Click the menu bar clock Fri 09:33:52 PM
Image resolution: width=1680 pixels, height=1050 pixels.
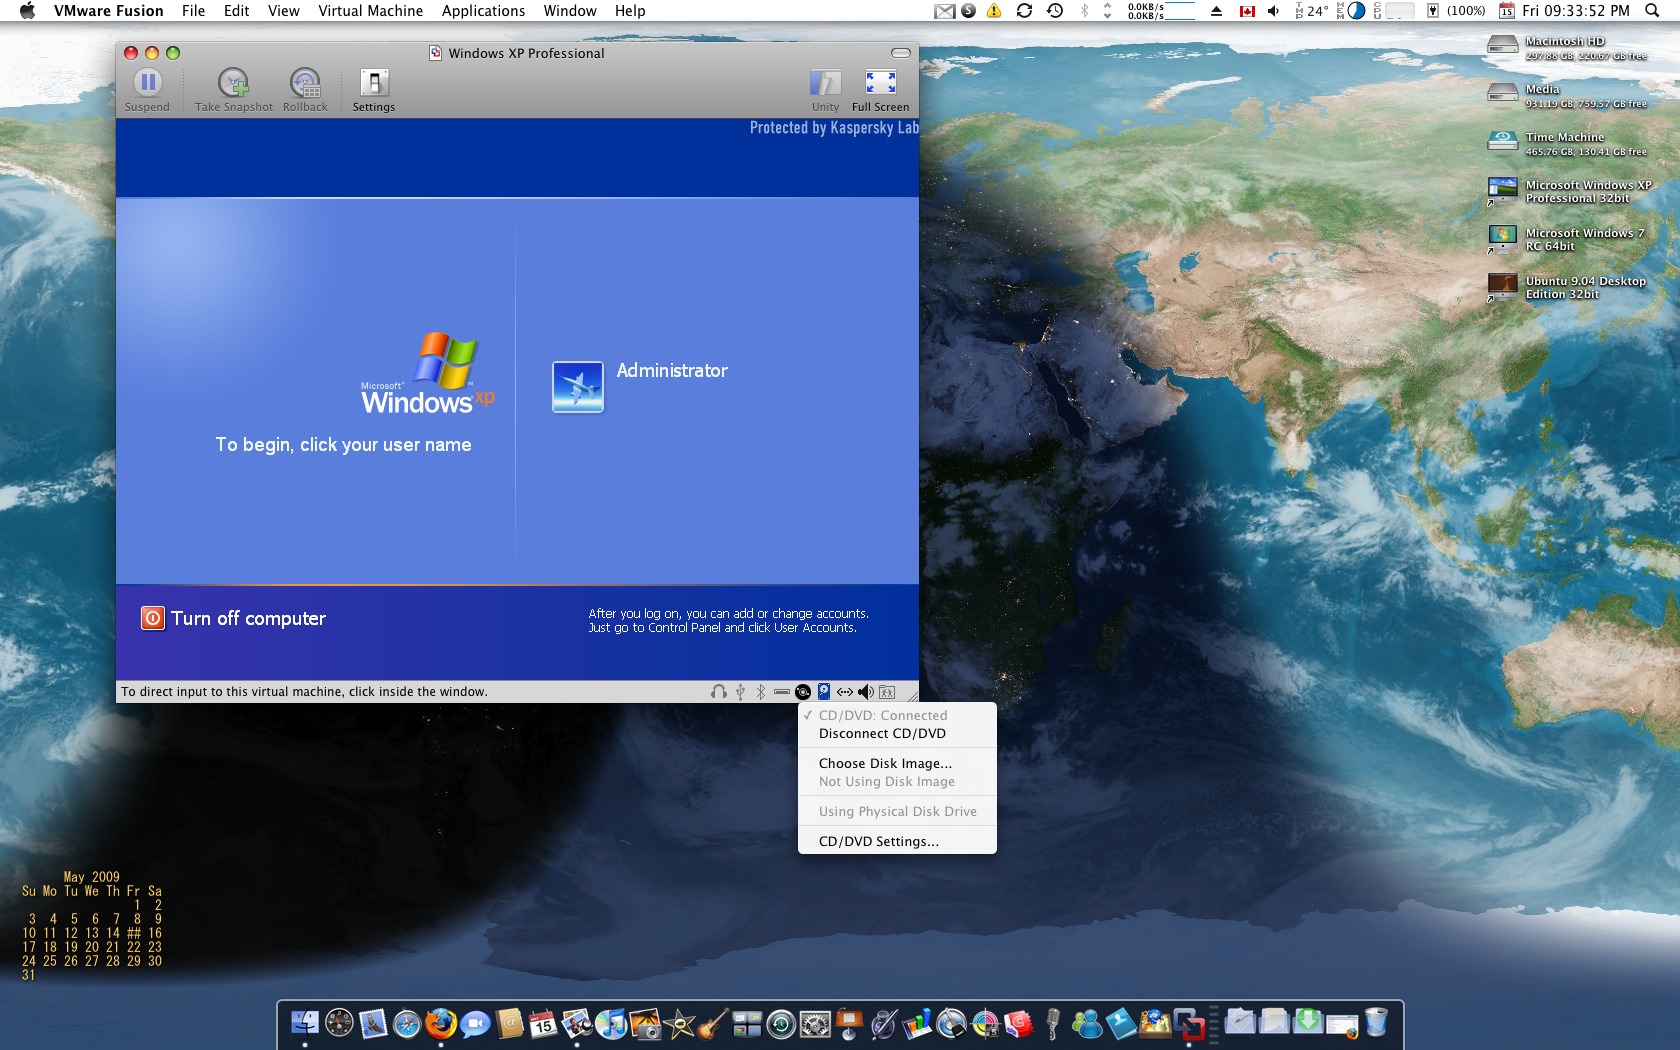(1576, 11)
